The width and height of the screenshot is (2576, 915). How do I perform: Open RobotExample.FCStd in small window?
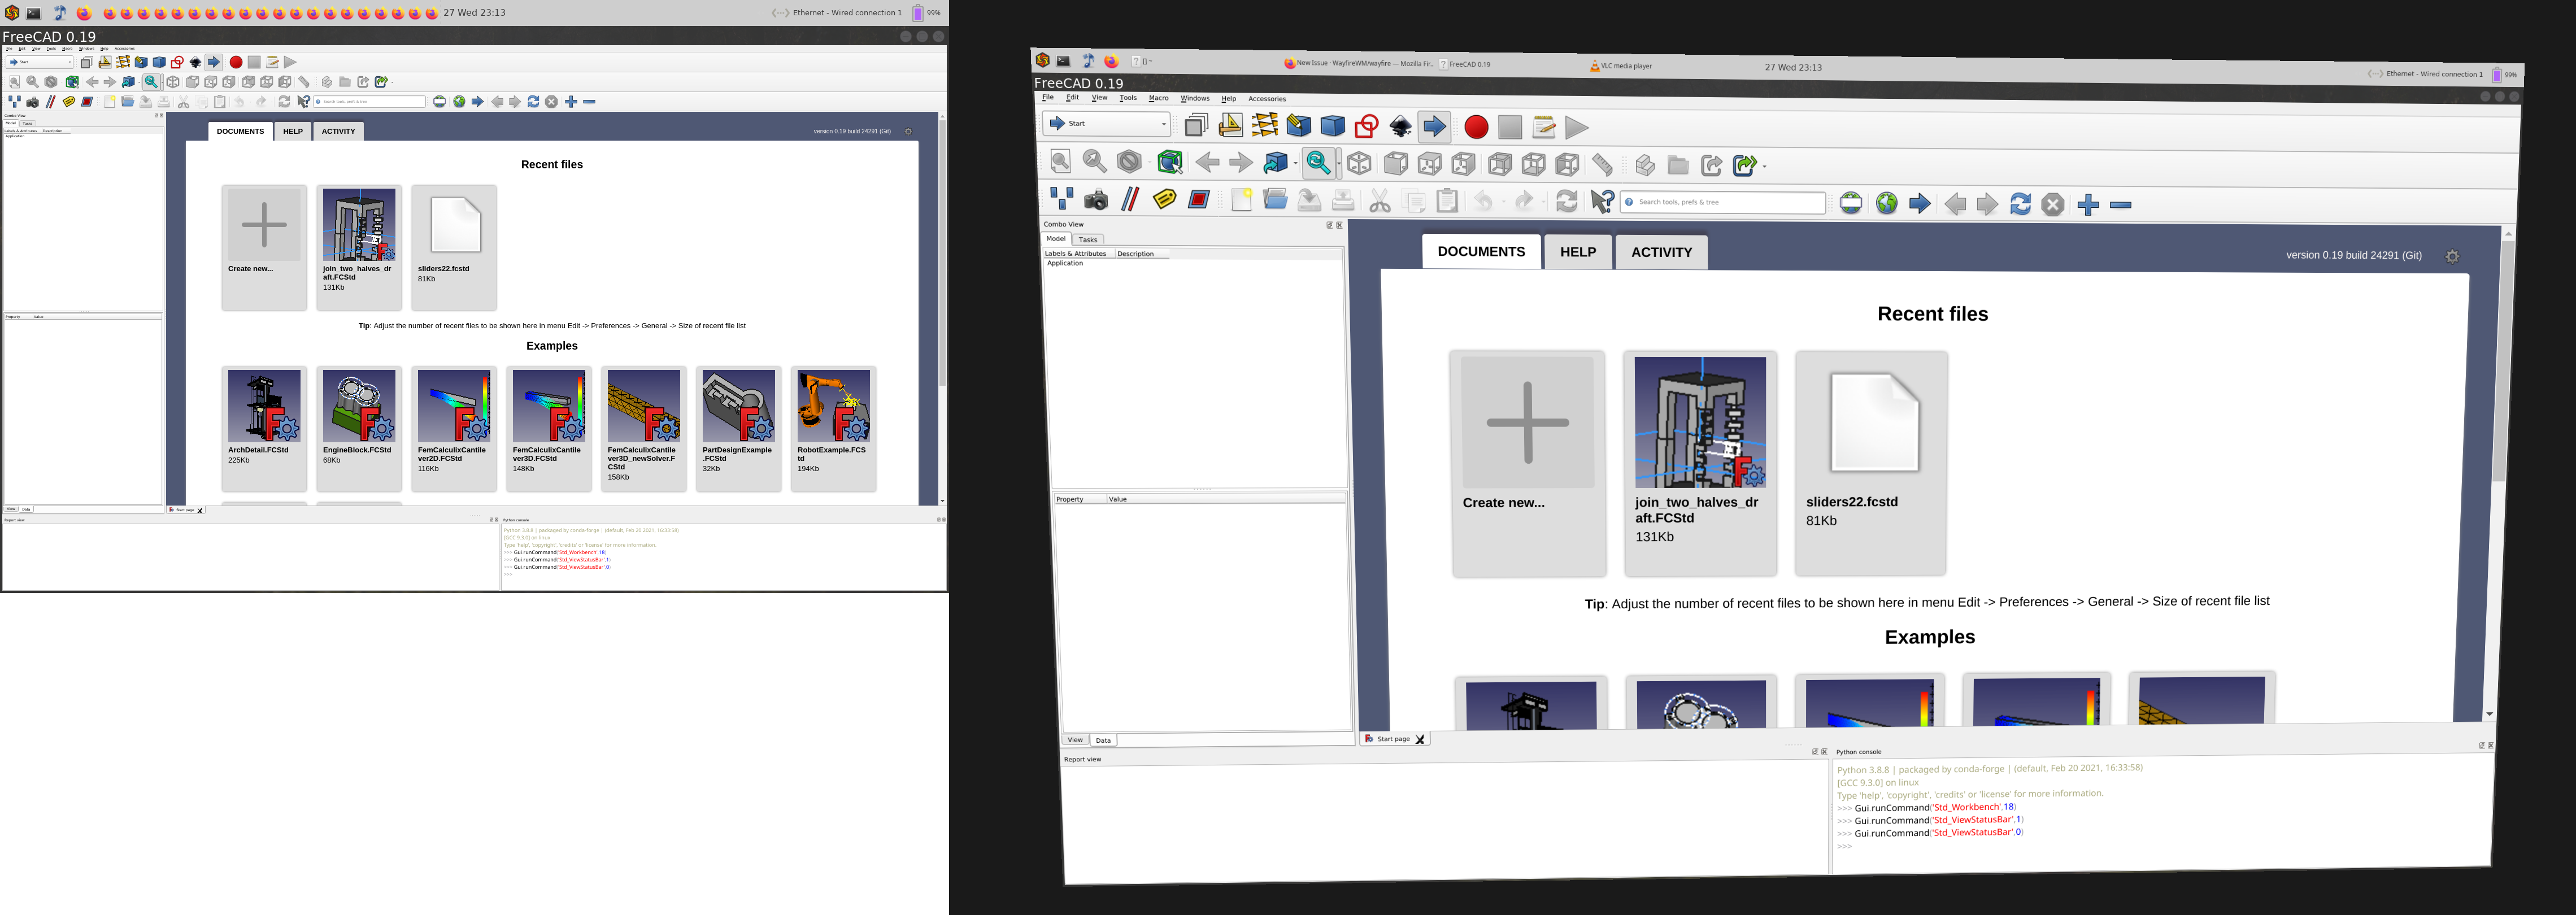point(833,428)
